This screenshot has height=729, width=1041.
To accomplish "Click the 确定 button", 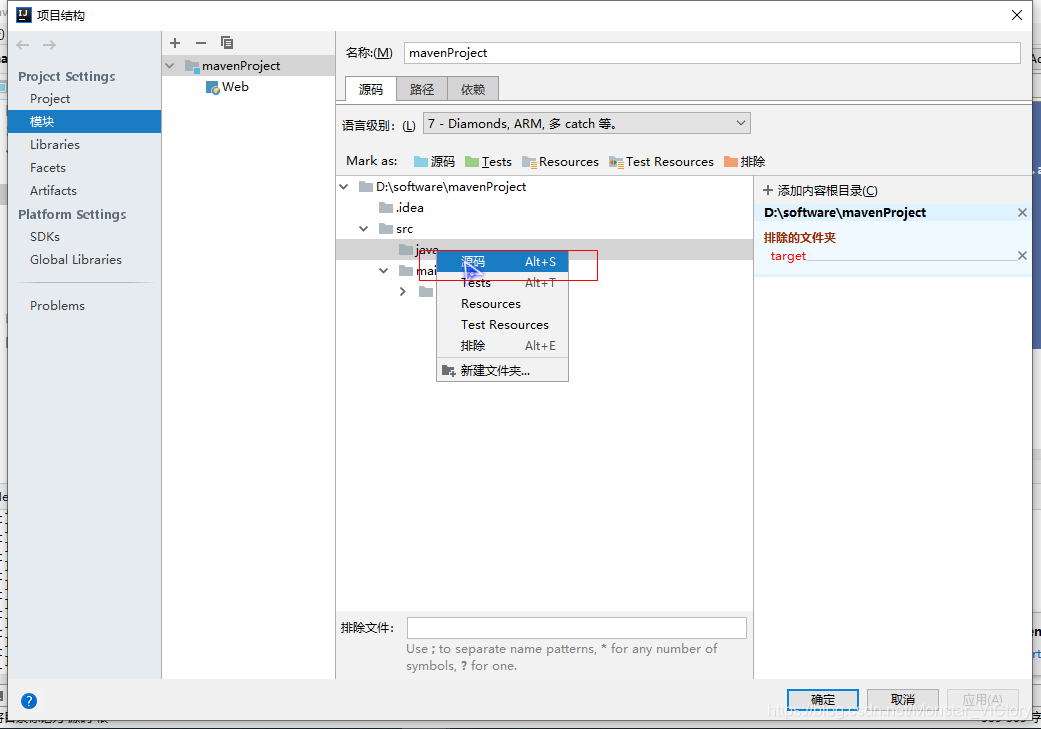I will 823,700.
